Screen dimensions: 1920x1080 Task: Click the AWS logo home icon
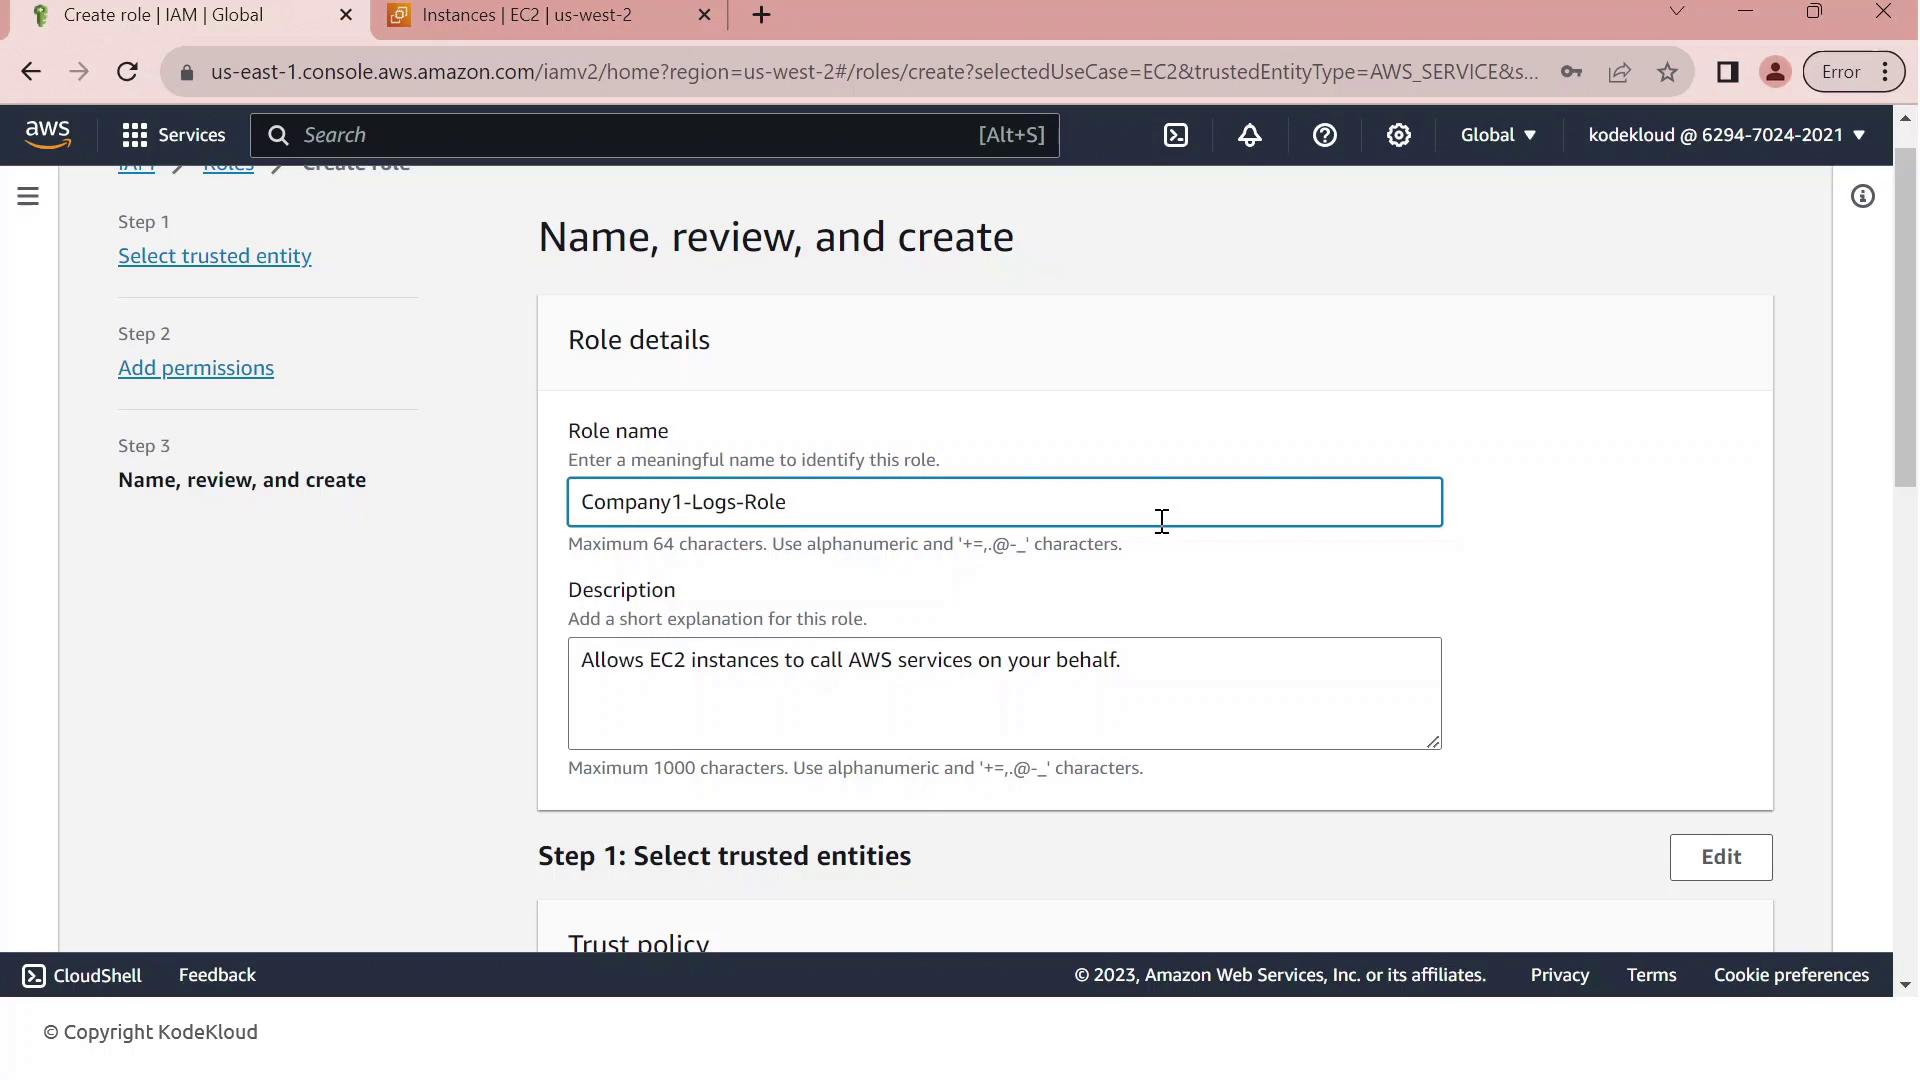(47, 134)
